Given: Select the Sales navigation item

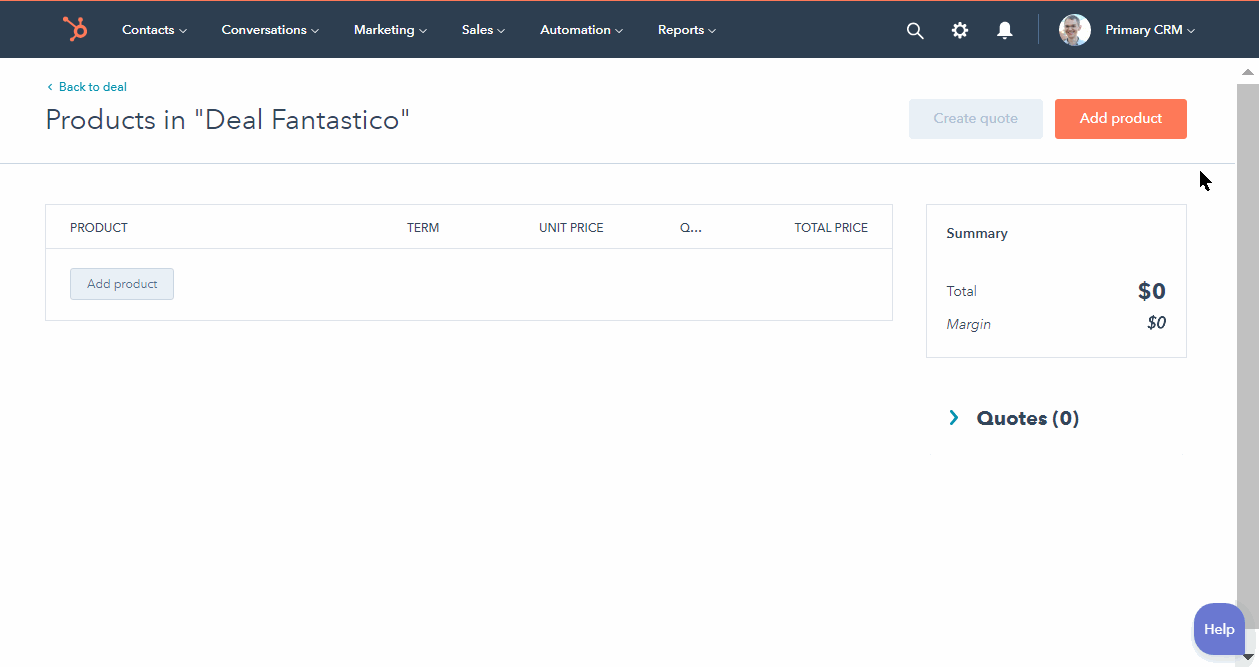Looking at the screenshot, I should [482, 30].
